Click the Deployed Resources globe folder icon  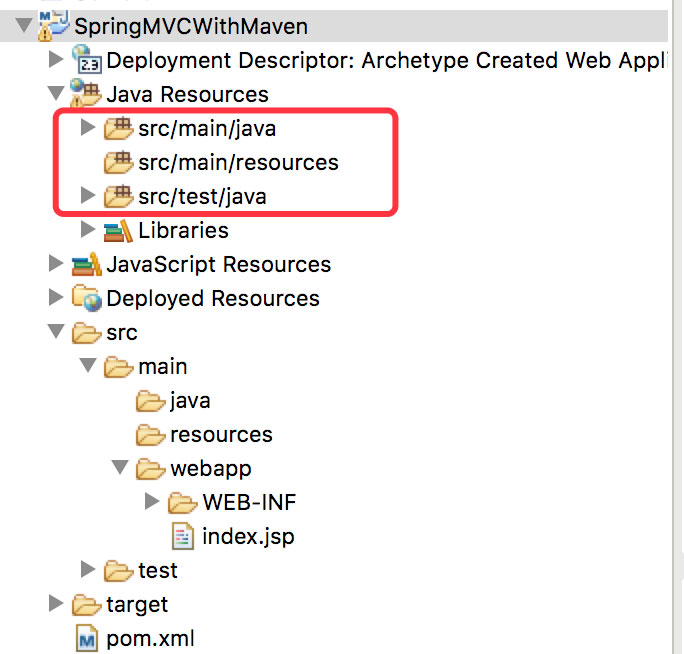point(87,298)
